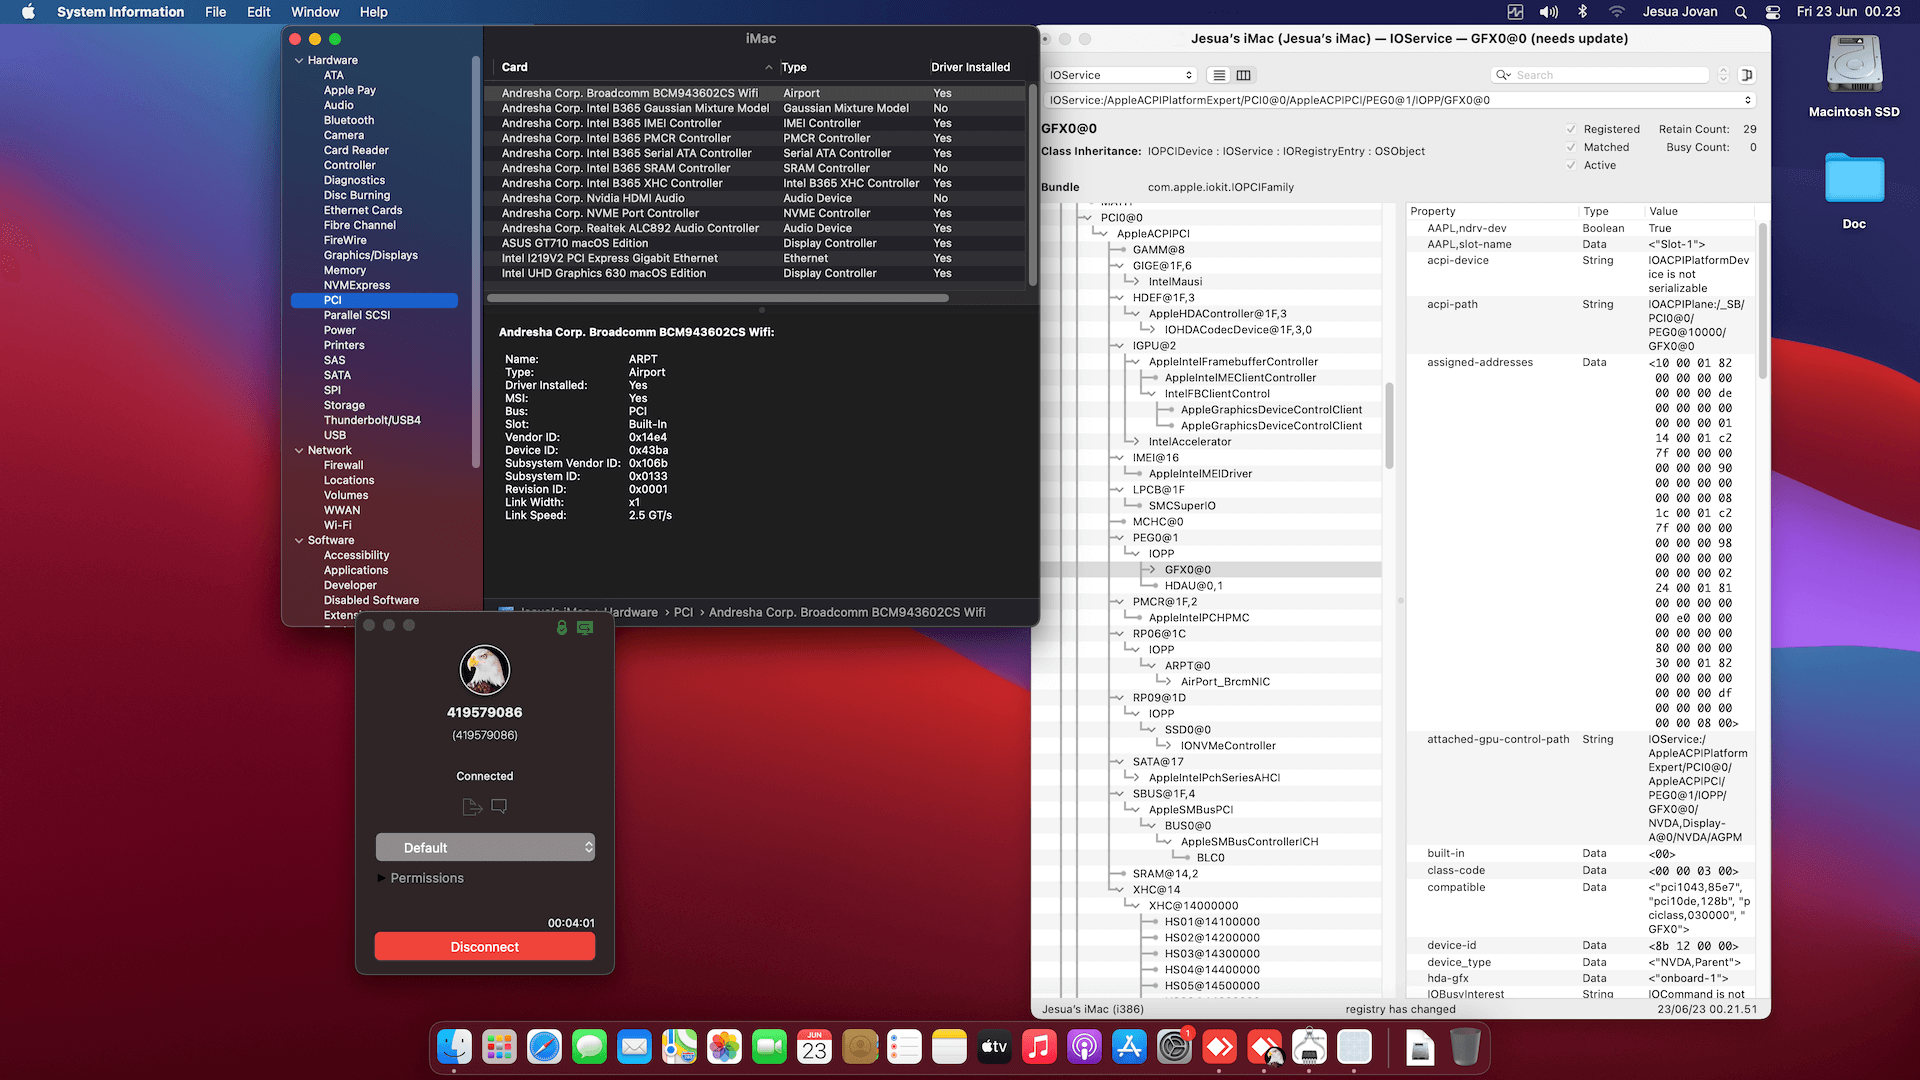1920x1080 pixels.
Task: Open the Apple menu
Action: [x=28, y=12]
